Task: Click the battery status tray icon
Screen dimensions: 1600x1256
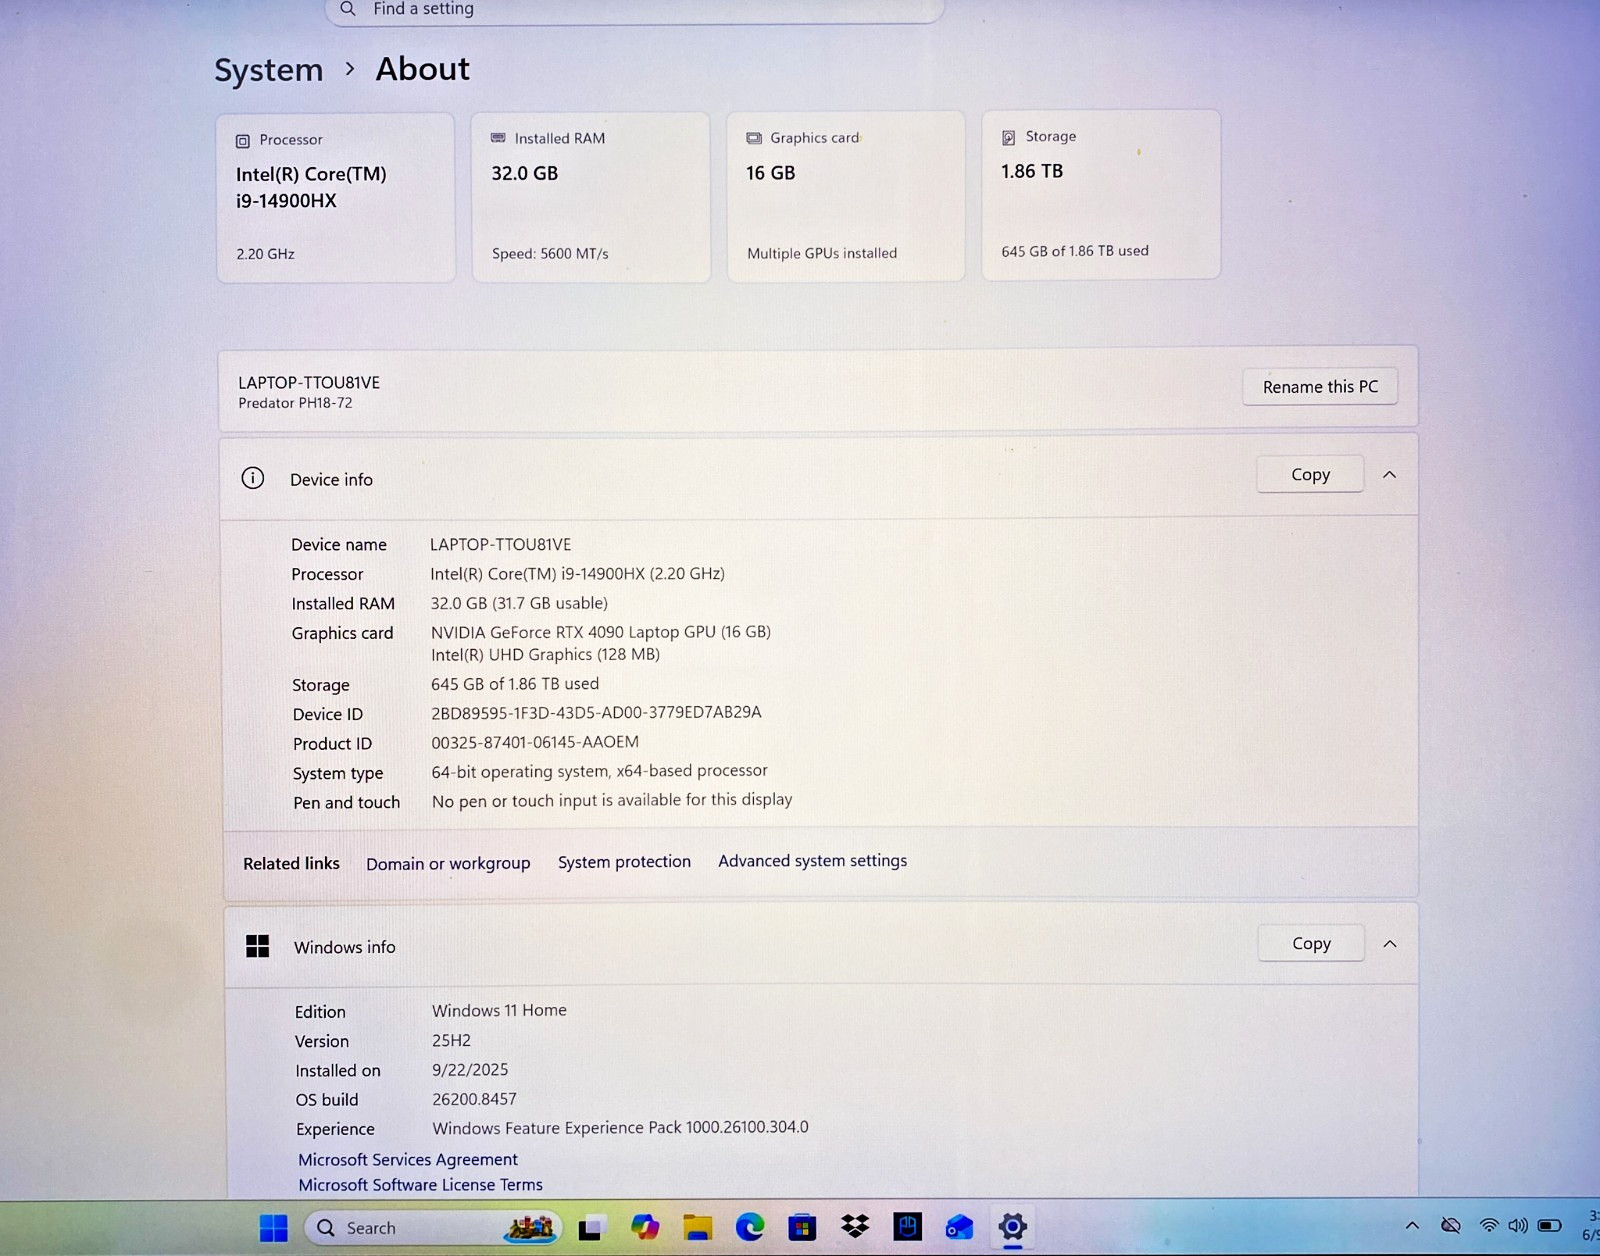Action: click(x=1550, y=1226)
